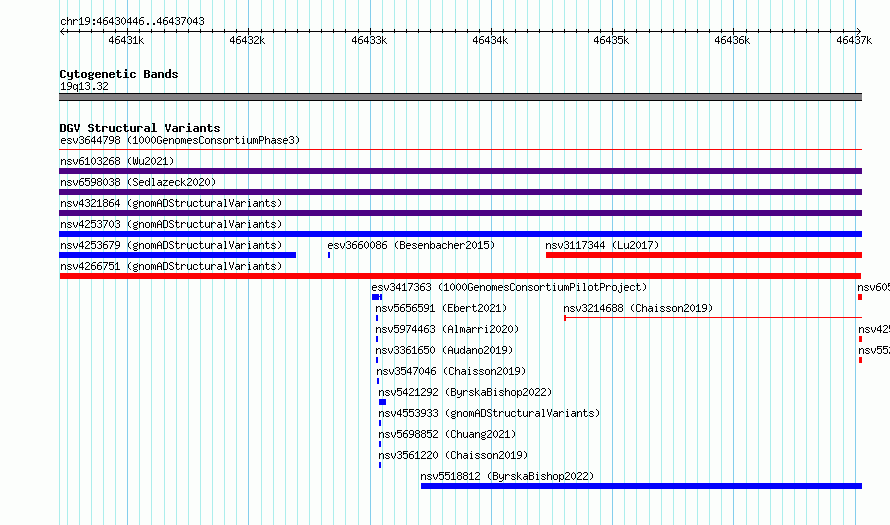Select the nsv3117344 (Lu2017) red bar
The height and width of the screenshot is (525, 890).
(704, 255)
